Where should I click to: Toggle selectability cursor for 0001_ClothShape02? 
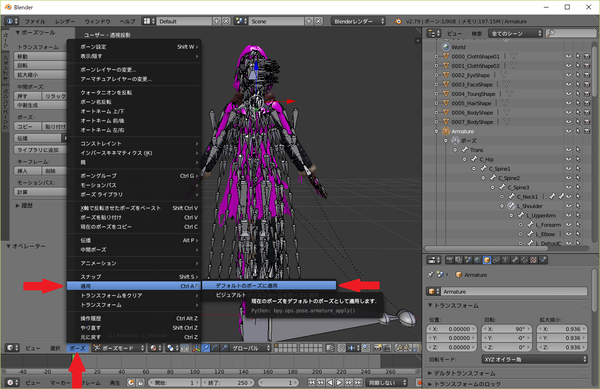pos(578,66)
